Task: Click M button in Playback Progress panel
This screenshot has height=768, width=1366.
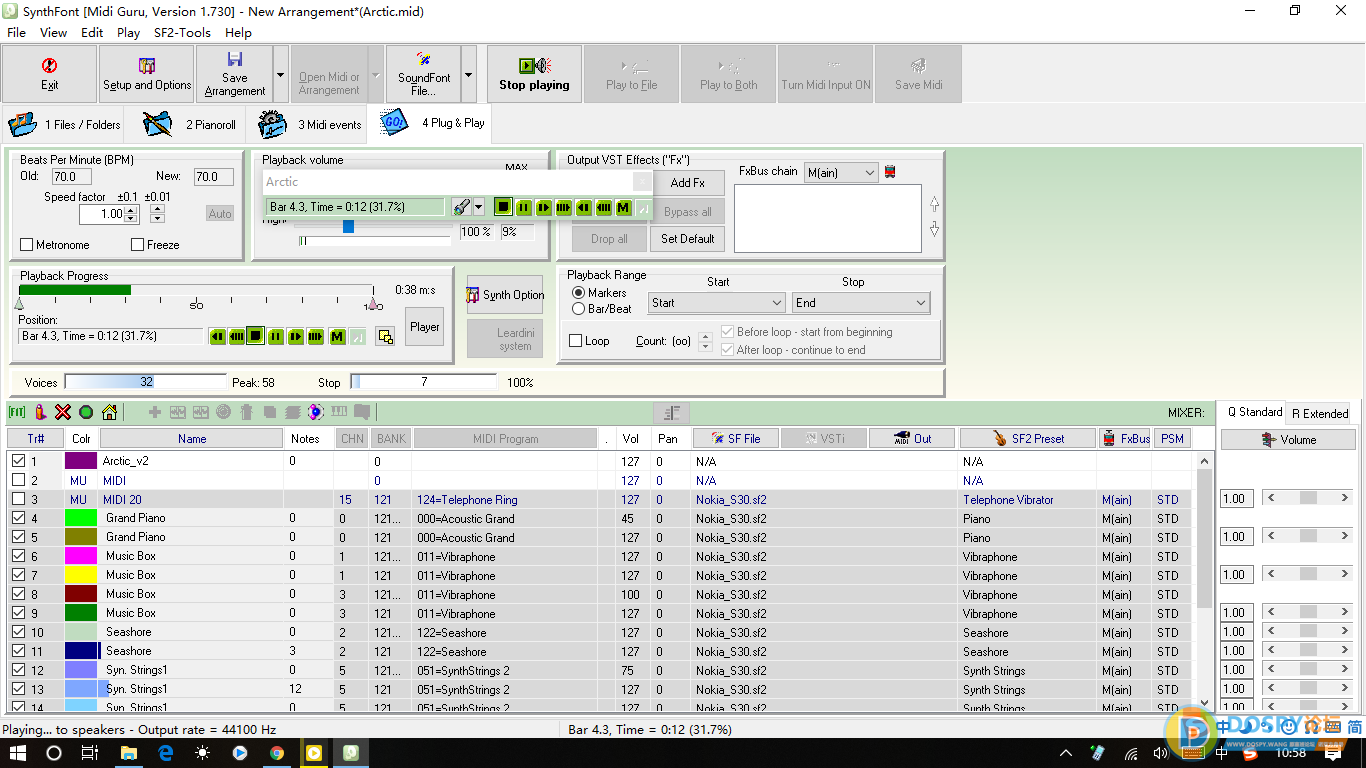Action: click(337, 336)
